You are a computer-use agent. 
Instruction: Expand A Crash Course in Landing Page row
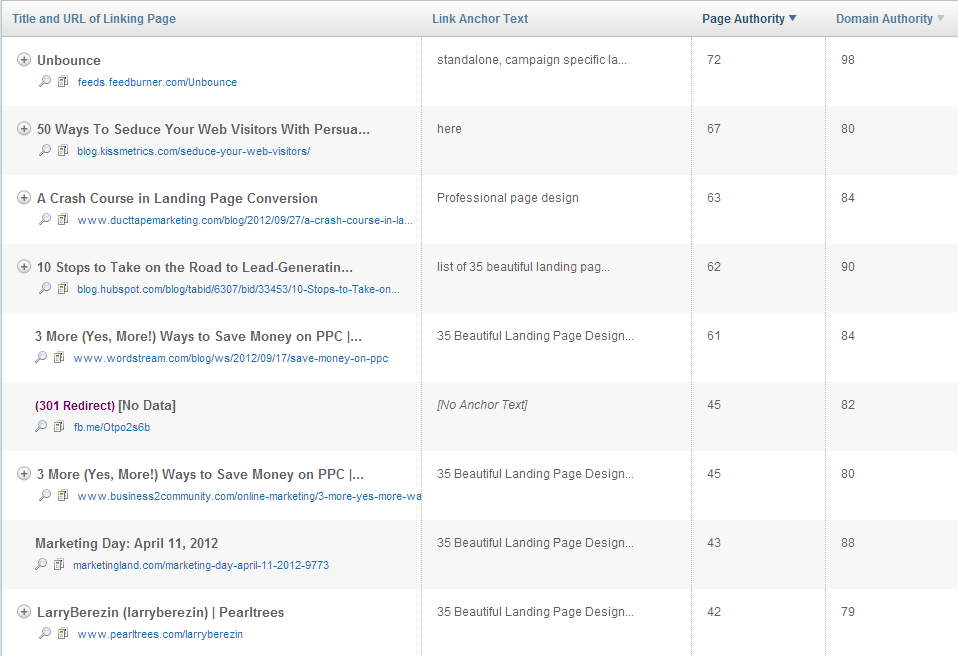(24, 197)
